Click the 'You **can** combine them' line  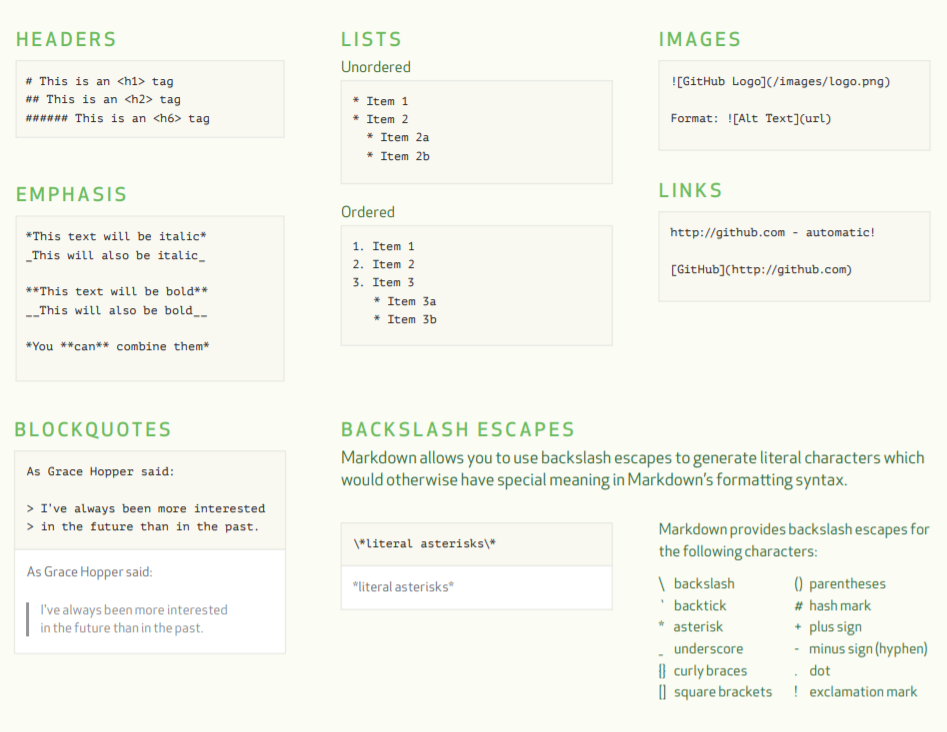[118, 347]
